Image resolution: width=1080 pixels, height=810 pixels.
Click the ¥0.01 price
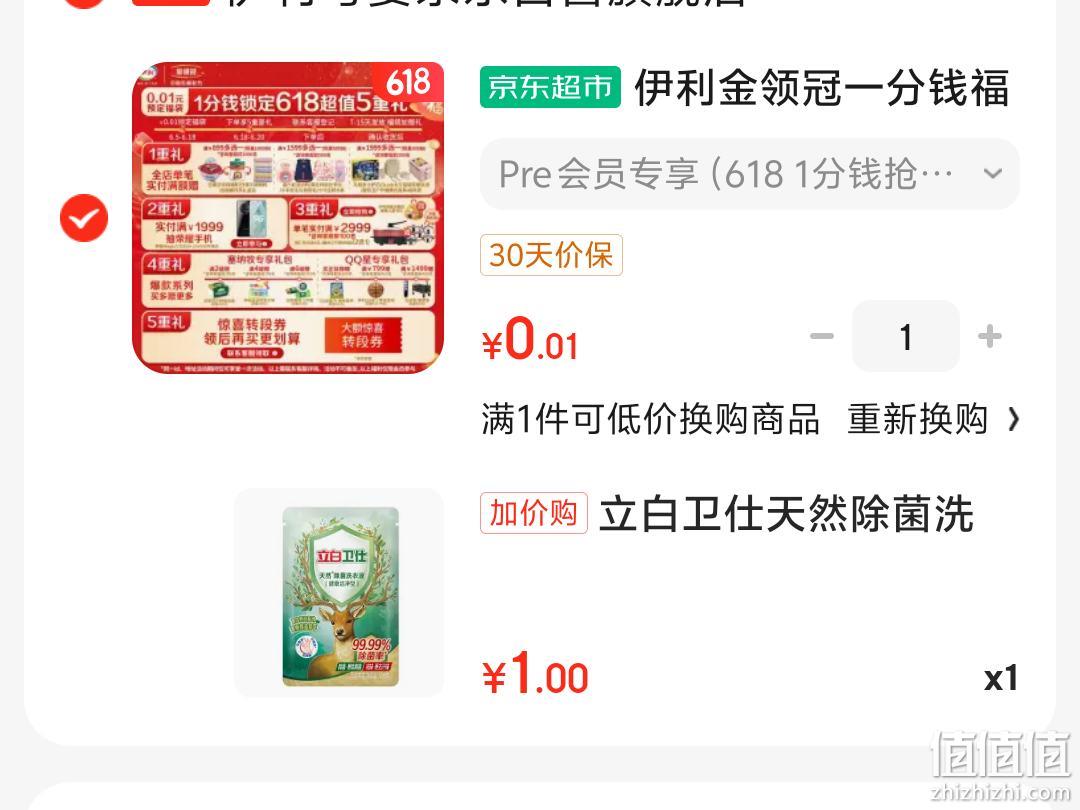(530, 338)
